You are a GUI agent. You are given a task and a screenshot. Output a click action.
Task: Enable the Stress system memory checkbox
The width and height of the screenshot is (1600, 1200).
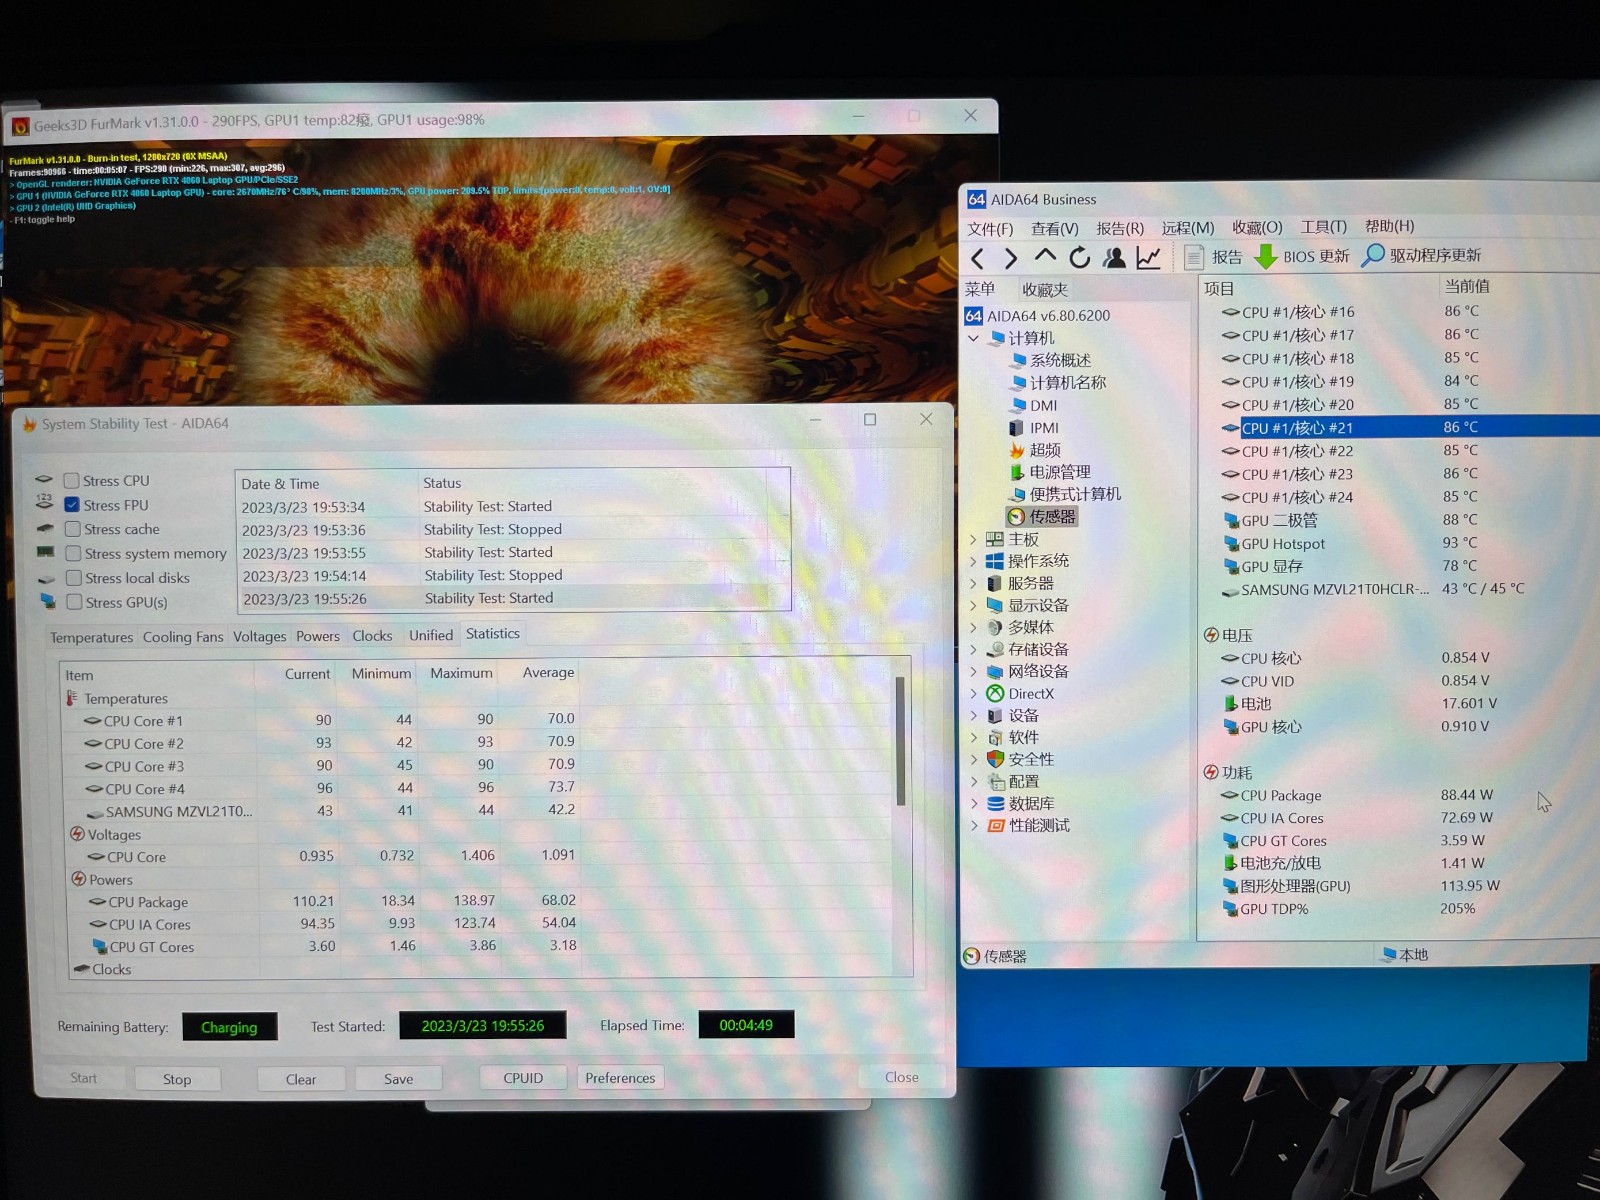(73, 553)
